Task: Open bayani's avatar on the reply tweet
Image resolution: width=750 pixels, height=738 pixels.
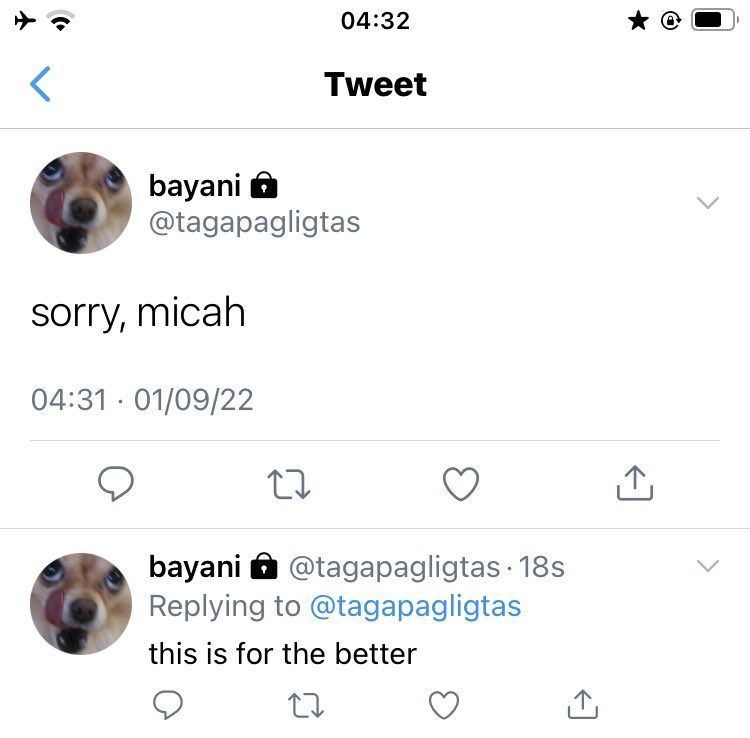Action: 81,604
